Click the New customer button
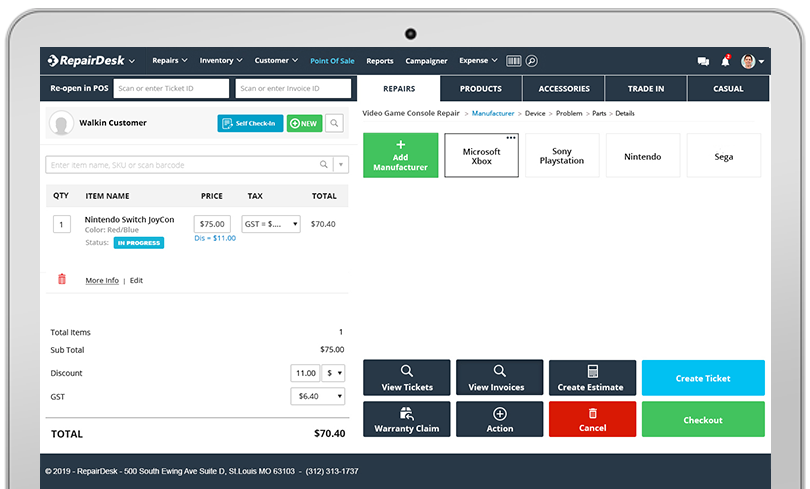Viewport: 810px width, 489px height. click(x=304, y=123)
